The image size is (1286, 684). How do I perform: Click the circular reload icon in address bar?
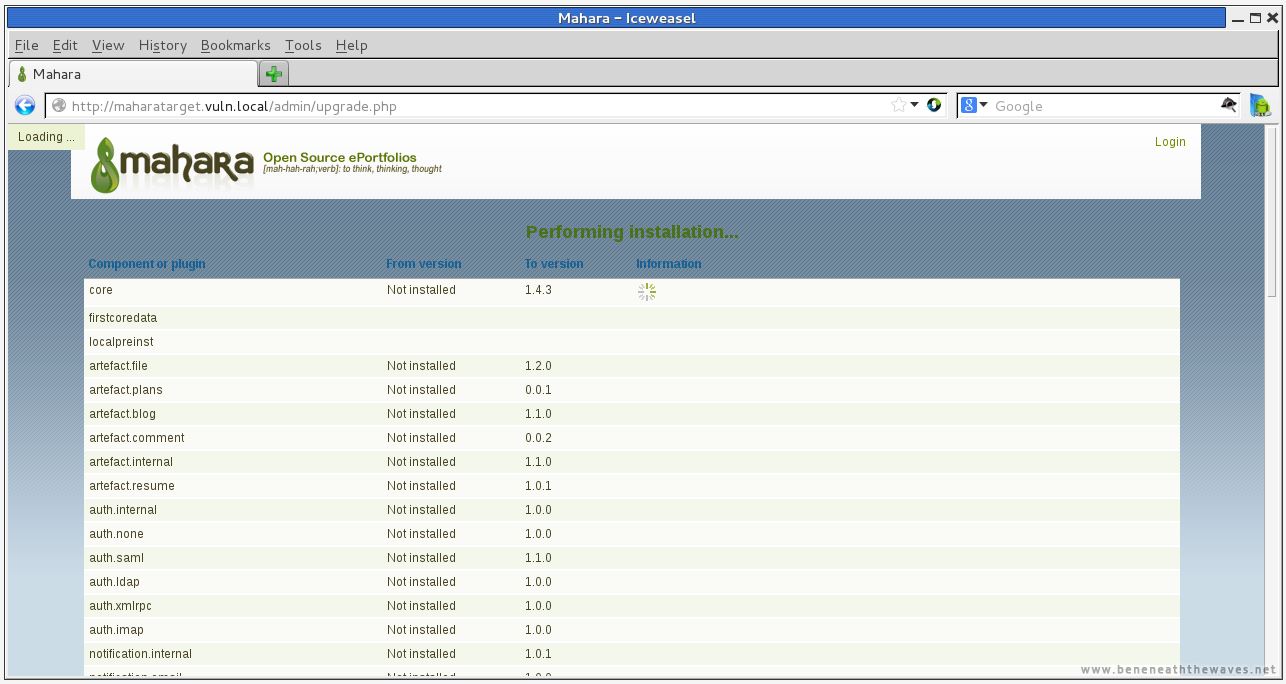(x=935, y=105)
